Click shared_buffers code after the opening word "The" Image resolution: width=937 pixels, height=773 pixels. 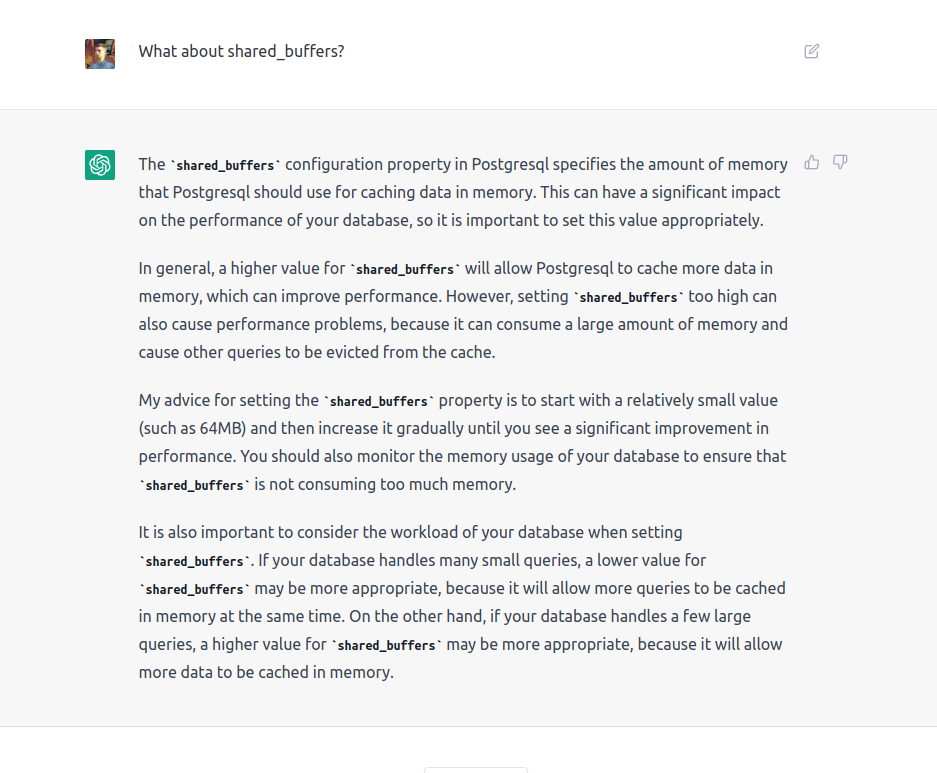[x=225, y=165]
